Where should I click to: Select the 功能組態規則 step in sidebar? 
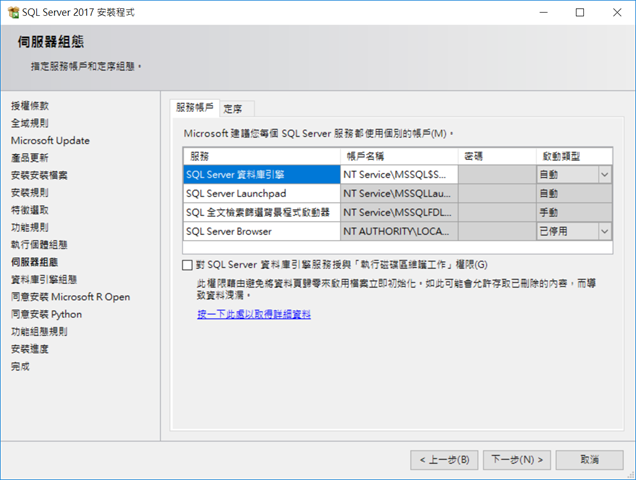tap(39, 331)
